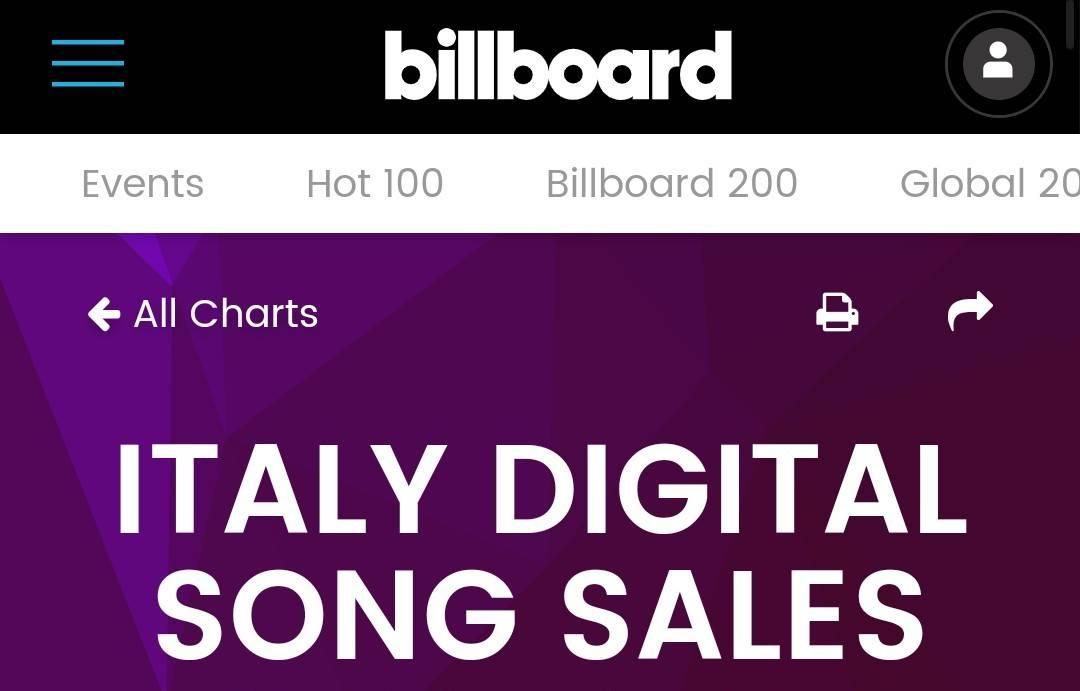This screenshot has height=691, width=1080.
Task: Open the hamburger navigation menu
Action: pos(87,63)
